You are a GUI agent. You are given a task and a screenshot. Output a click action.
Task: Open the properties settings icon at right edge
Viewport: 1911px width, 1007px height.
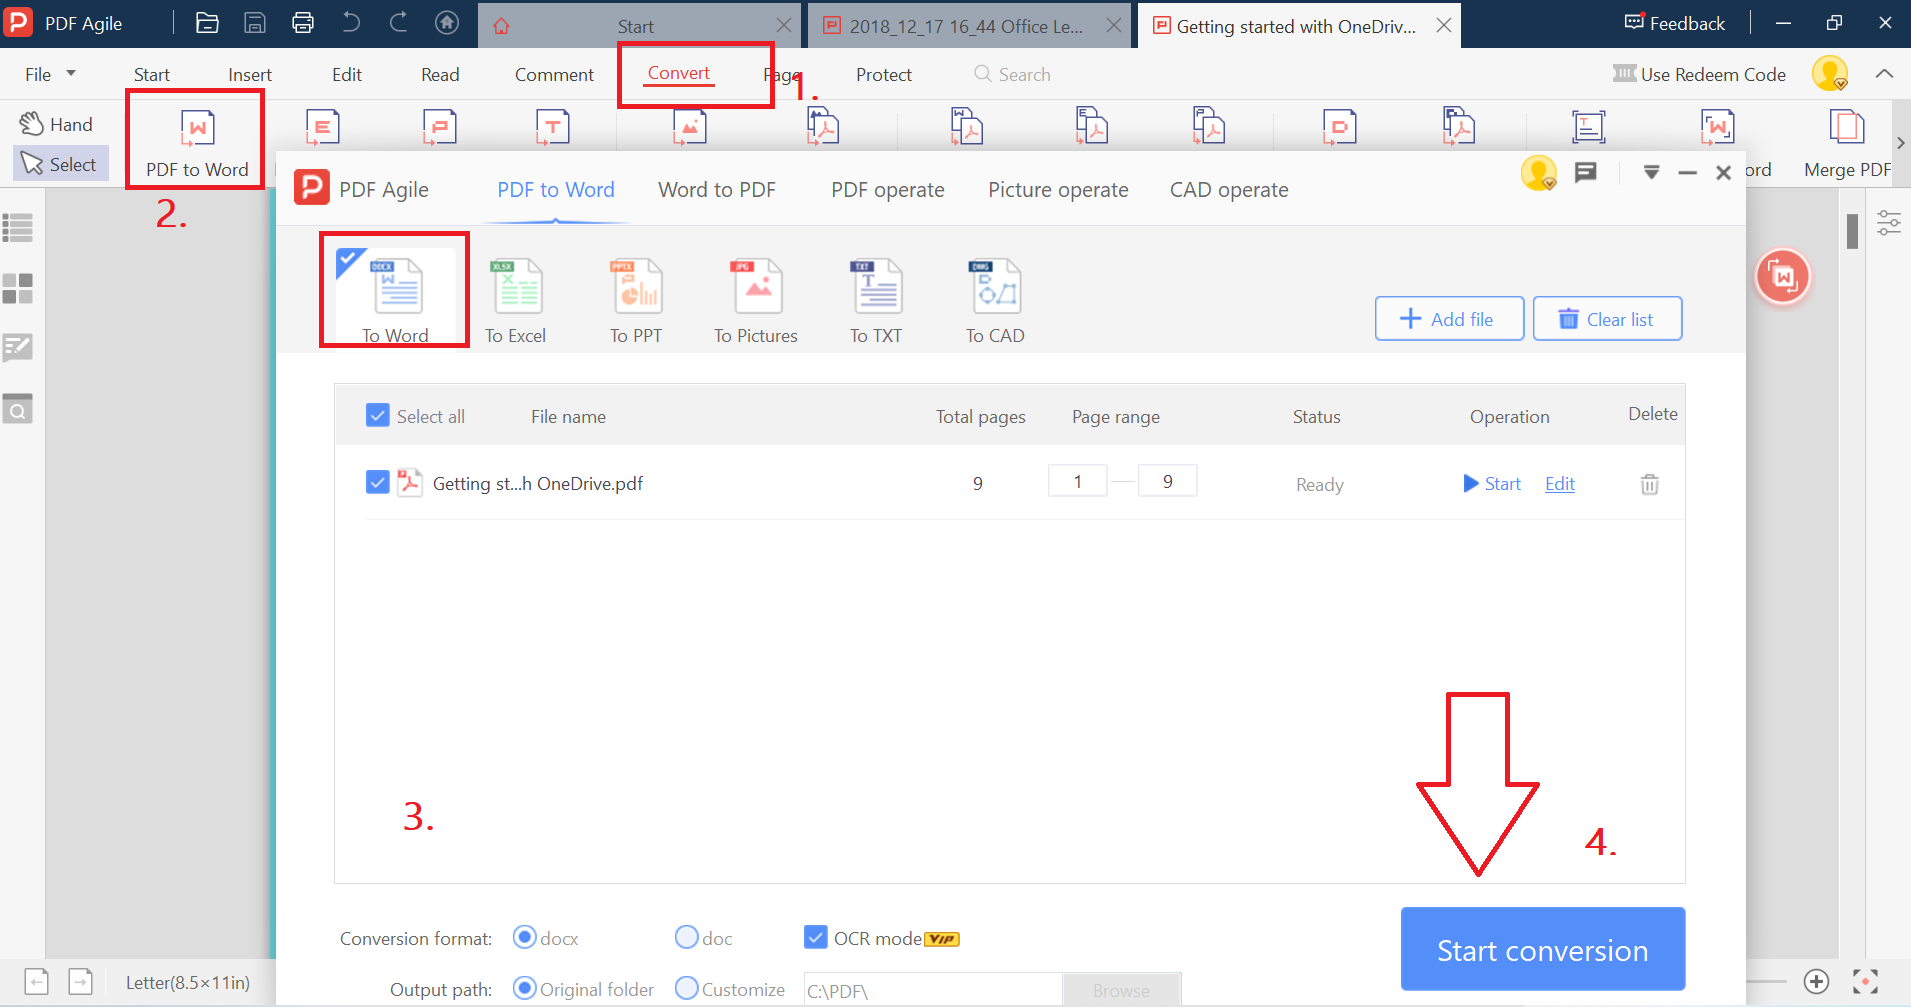tap(1888, 223)
